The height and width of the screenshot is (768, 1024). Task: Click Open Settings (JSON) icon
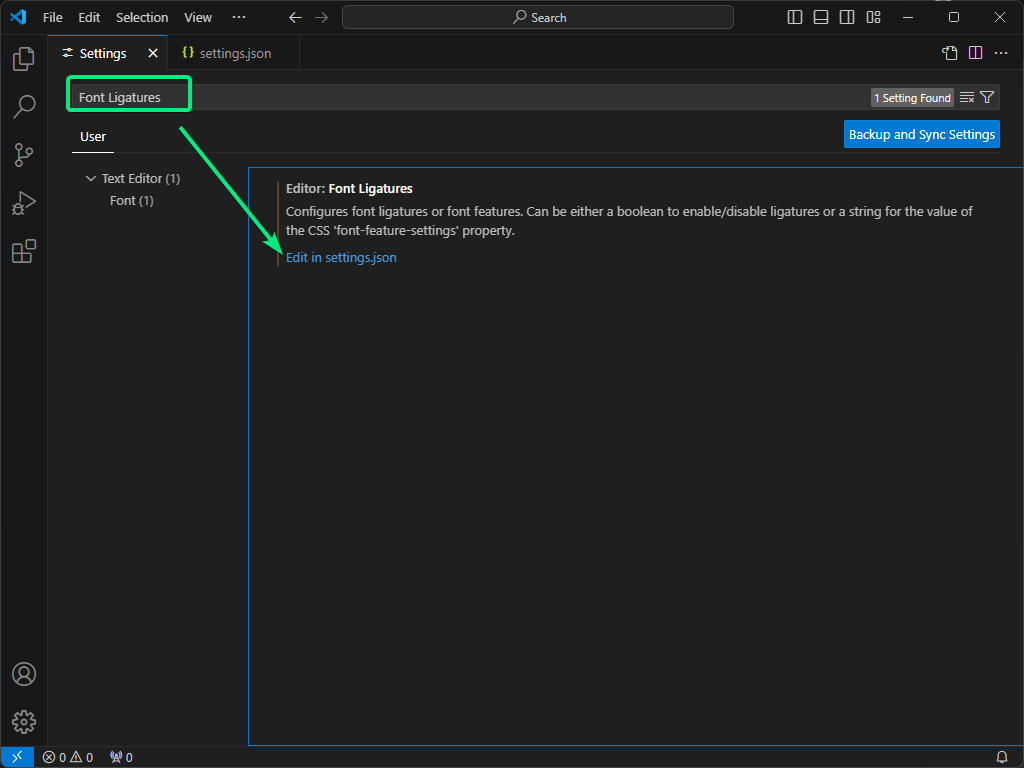pyautogui.click(x=950, y=53)
